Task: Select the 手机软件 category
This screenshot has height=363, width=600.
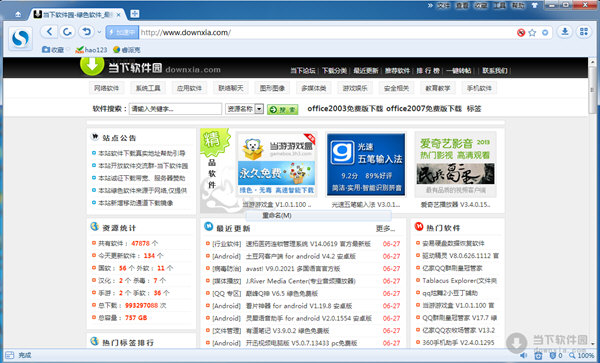Action: pos(479,88)
